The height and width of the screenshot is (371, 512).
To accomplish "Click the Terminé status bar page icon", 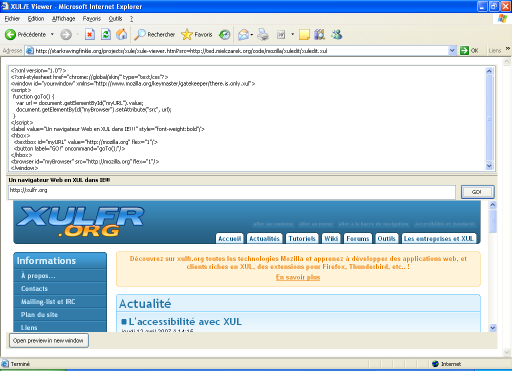I will coord(5,364).
